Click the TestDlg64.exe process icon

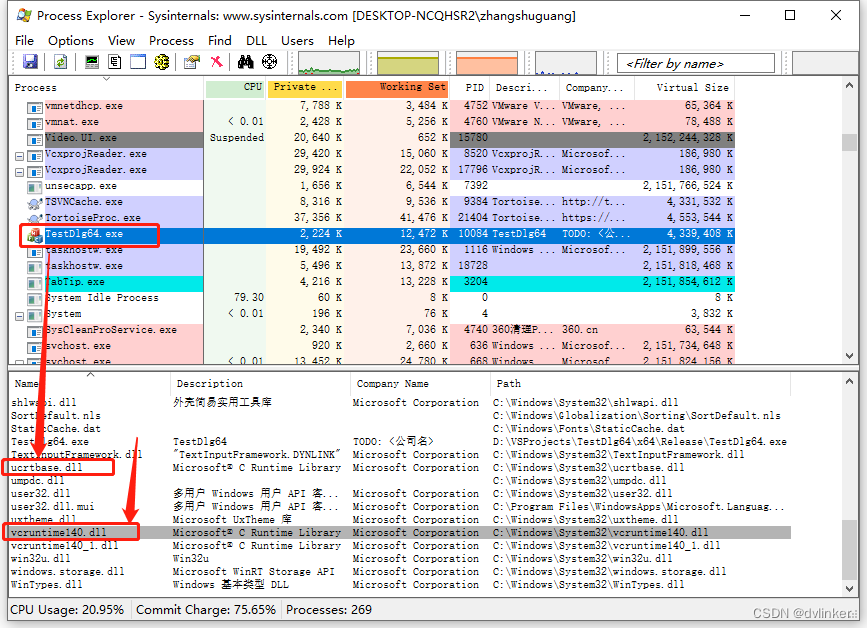tap(35, 234)
